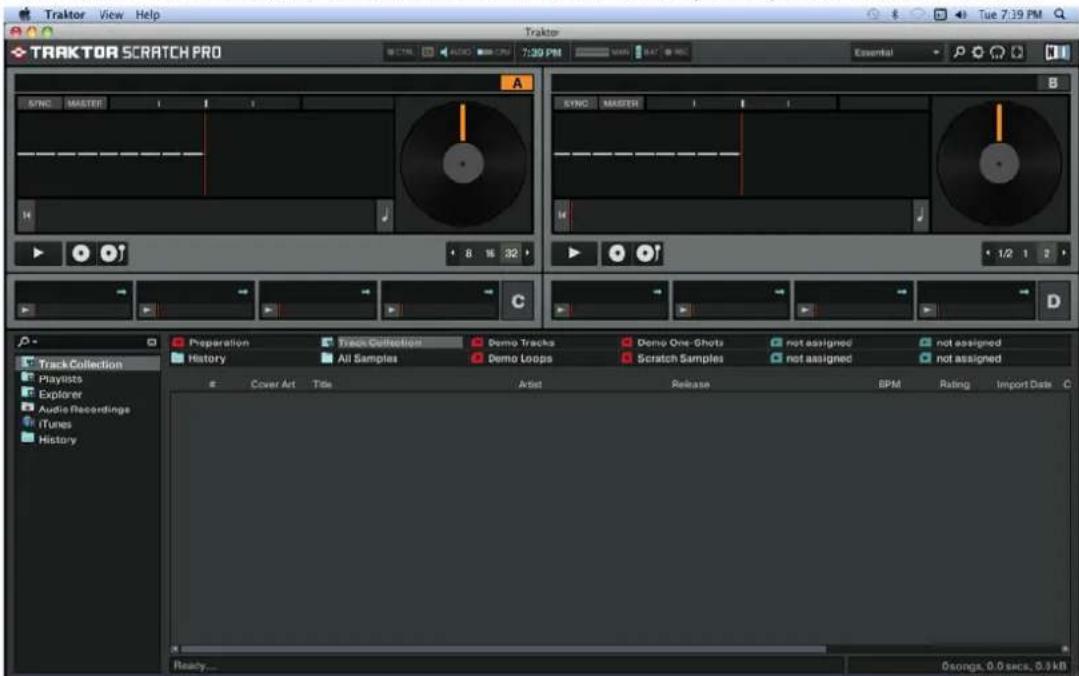Select Deck A focus letter
Screen dimensions: 1079x676
point(516,83)
